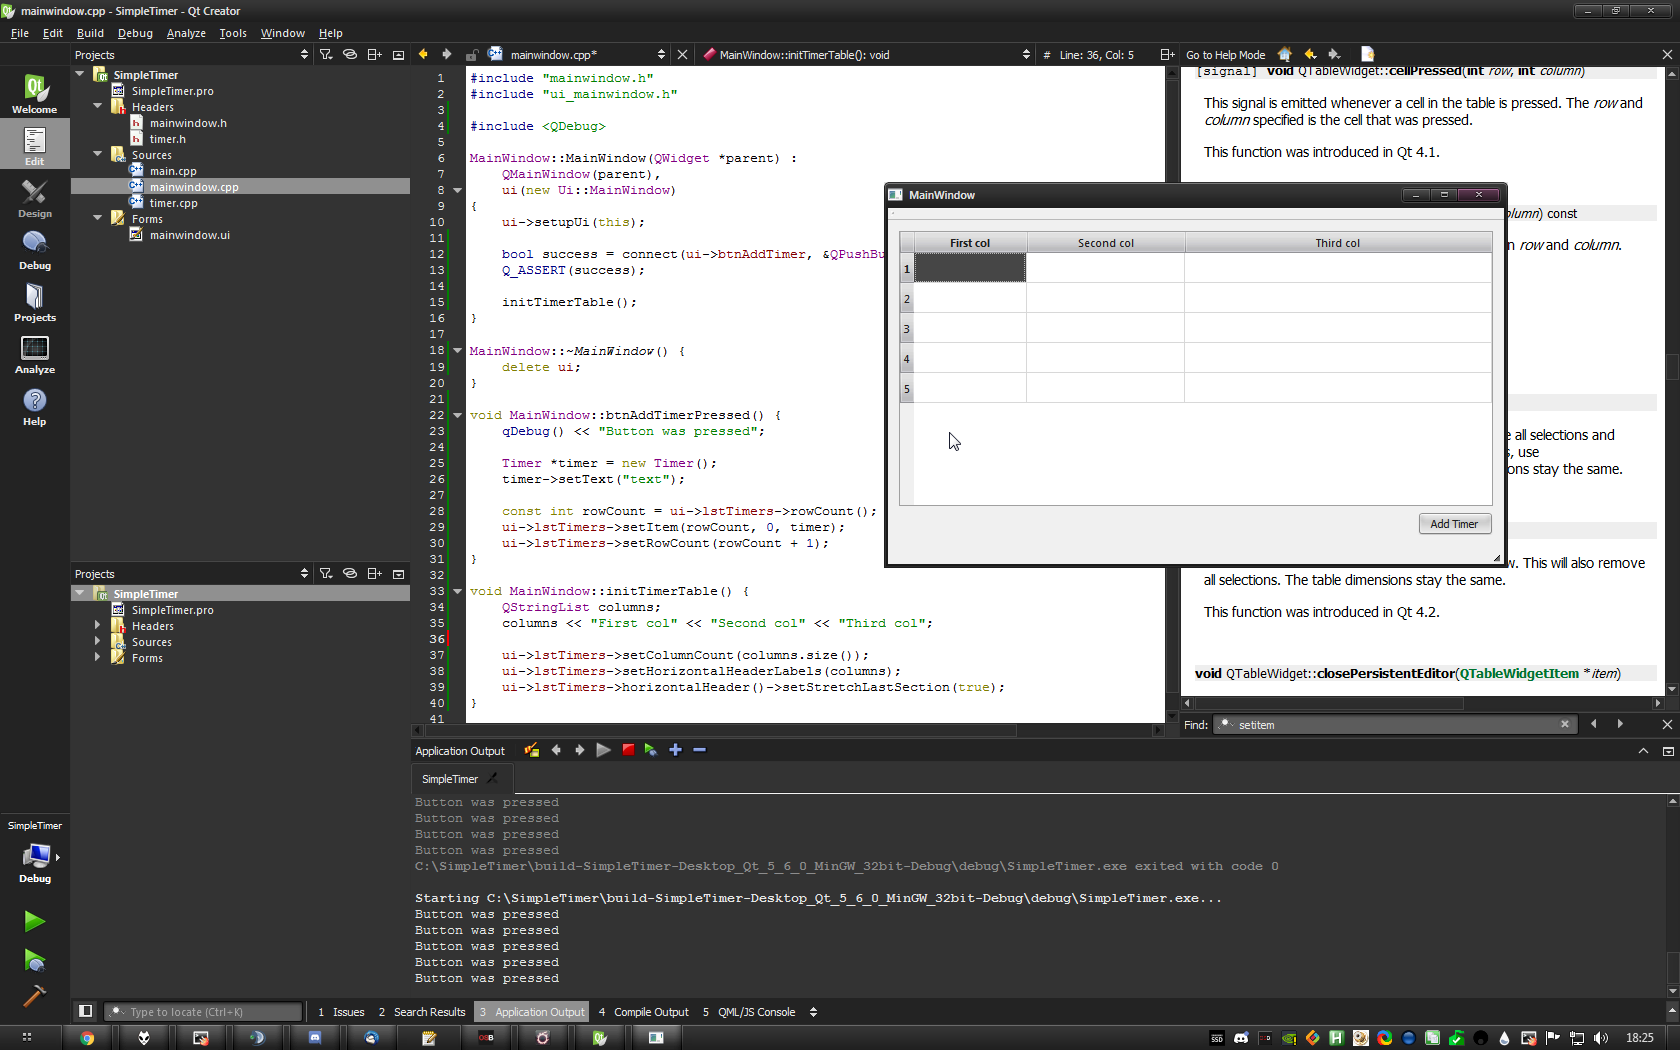Collapse the Headers folder in top project tree
Viewport: 1680px width, 1050px height.
[98, 107]
